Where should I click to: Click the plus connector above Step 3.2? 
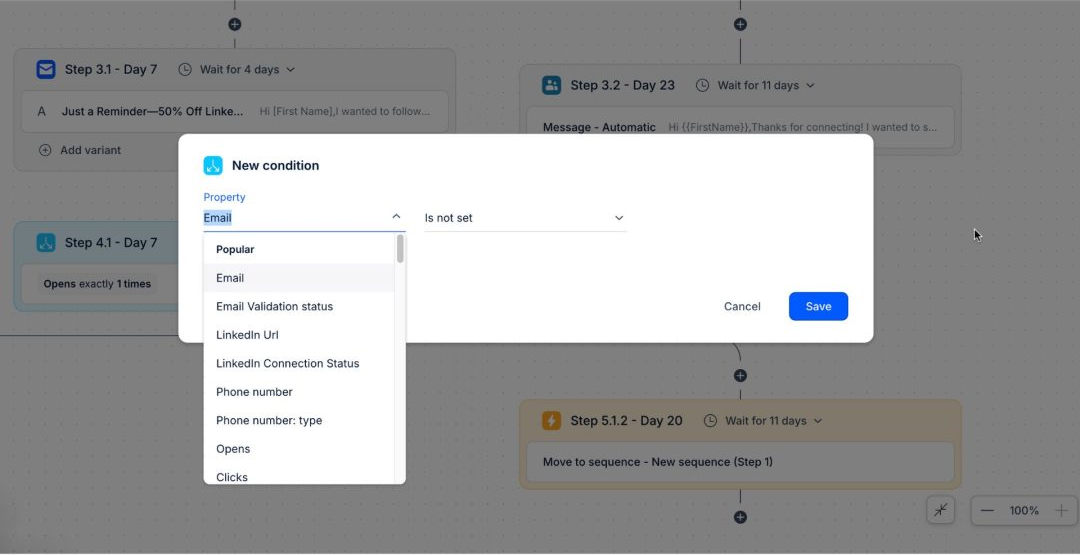[x=740, y=24]
